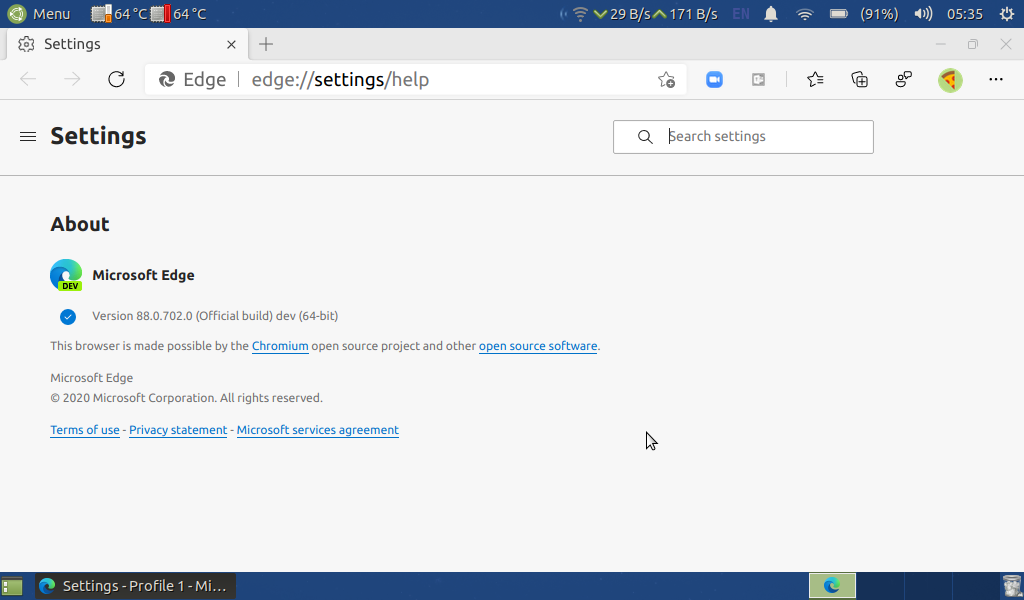Open the pizza profile avatar

pyautogui.click(x=947, y=79)
